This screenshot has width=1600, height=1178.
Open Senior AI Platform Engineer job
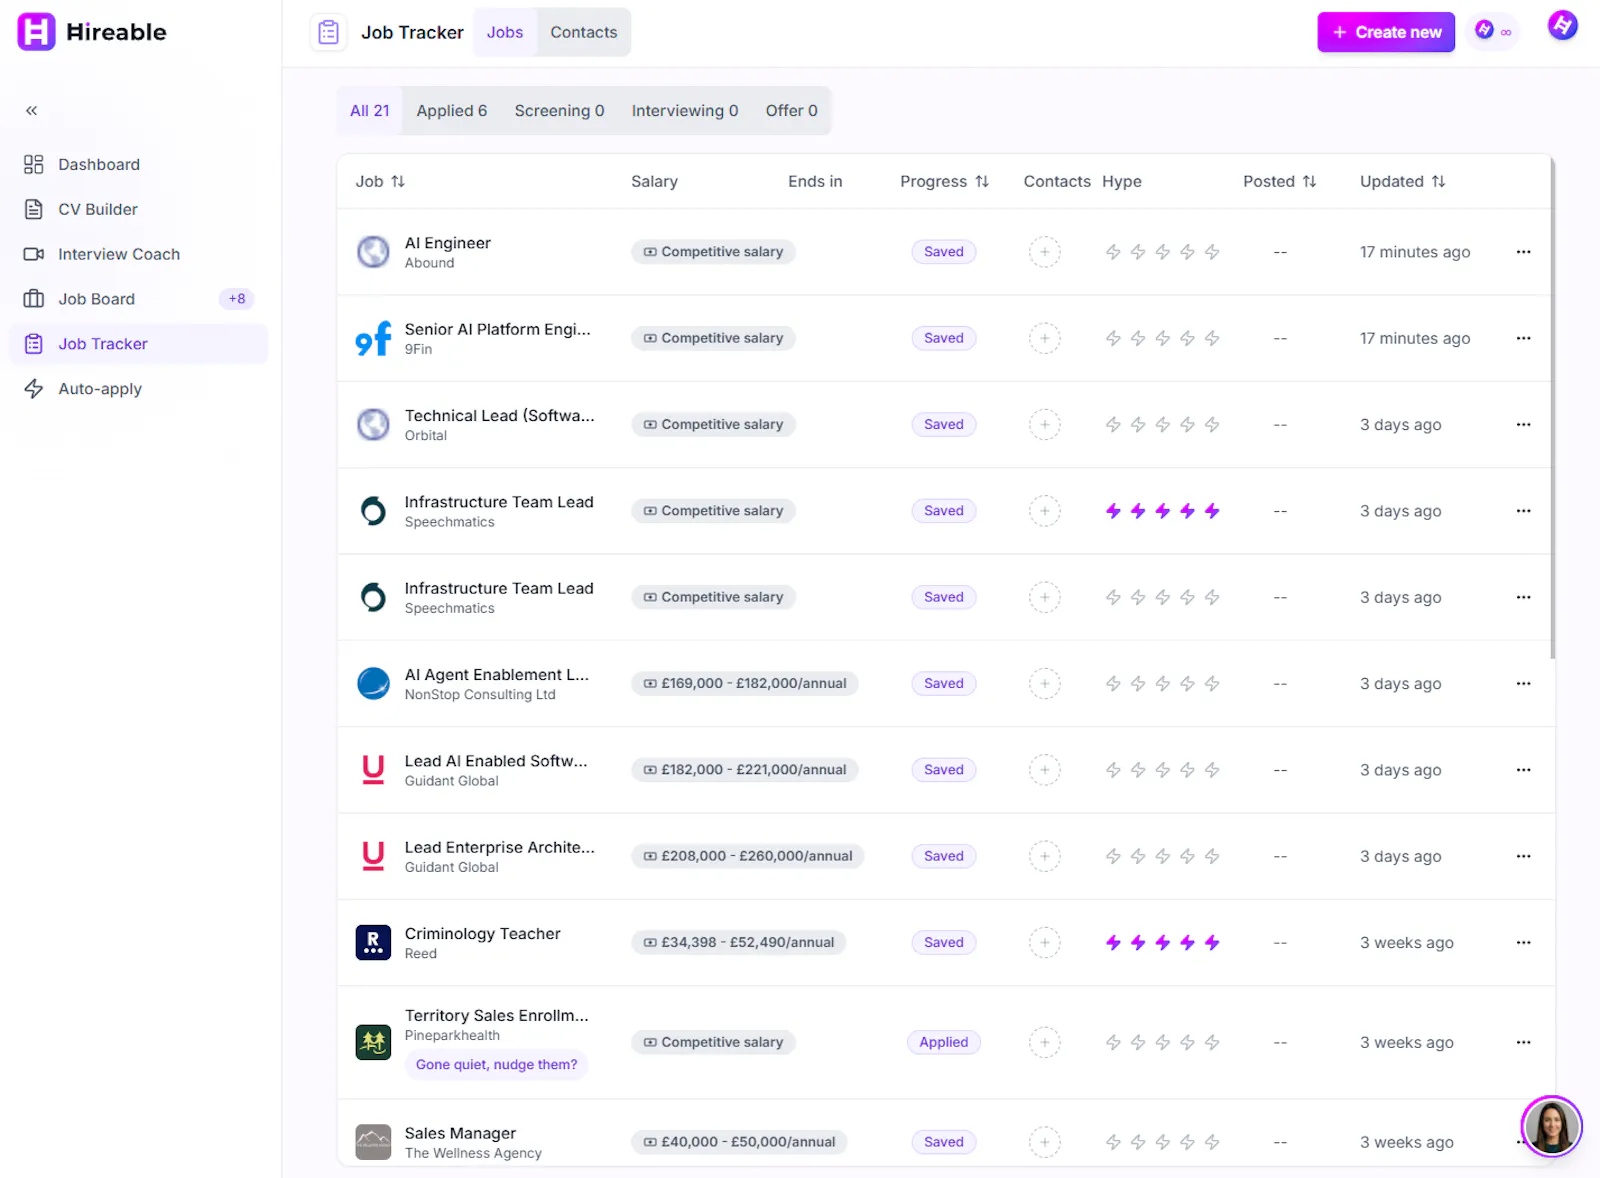click(x=498, y=329)
